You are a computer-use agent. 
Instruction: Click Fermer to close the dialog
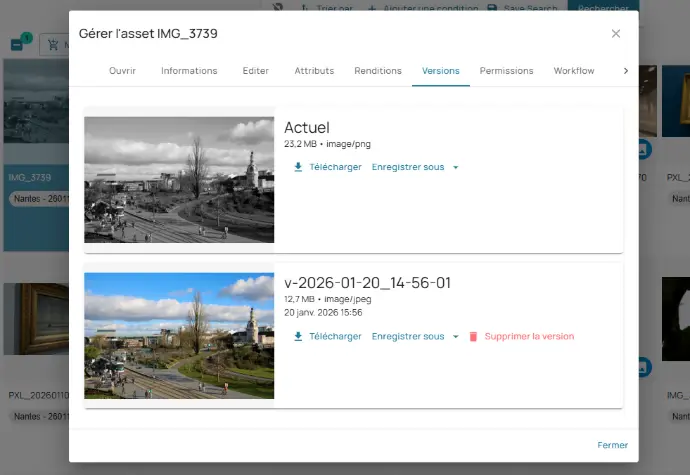pyautogui.click(x=612, y=445)
